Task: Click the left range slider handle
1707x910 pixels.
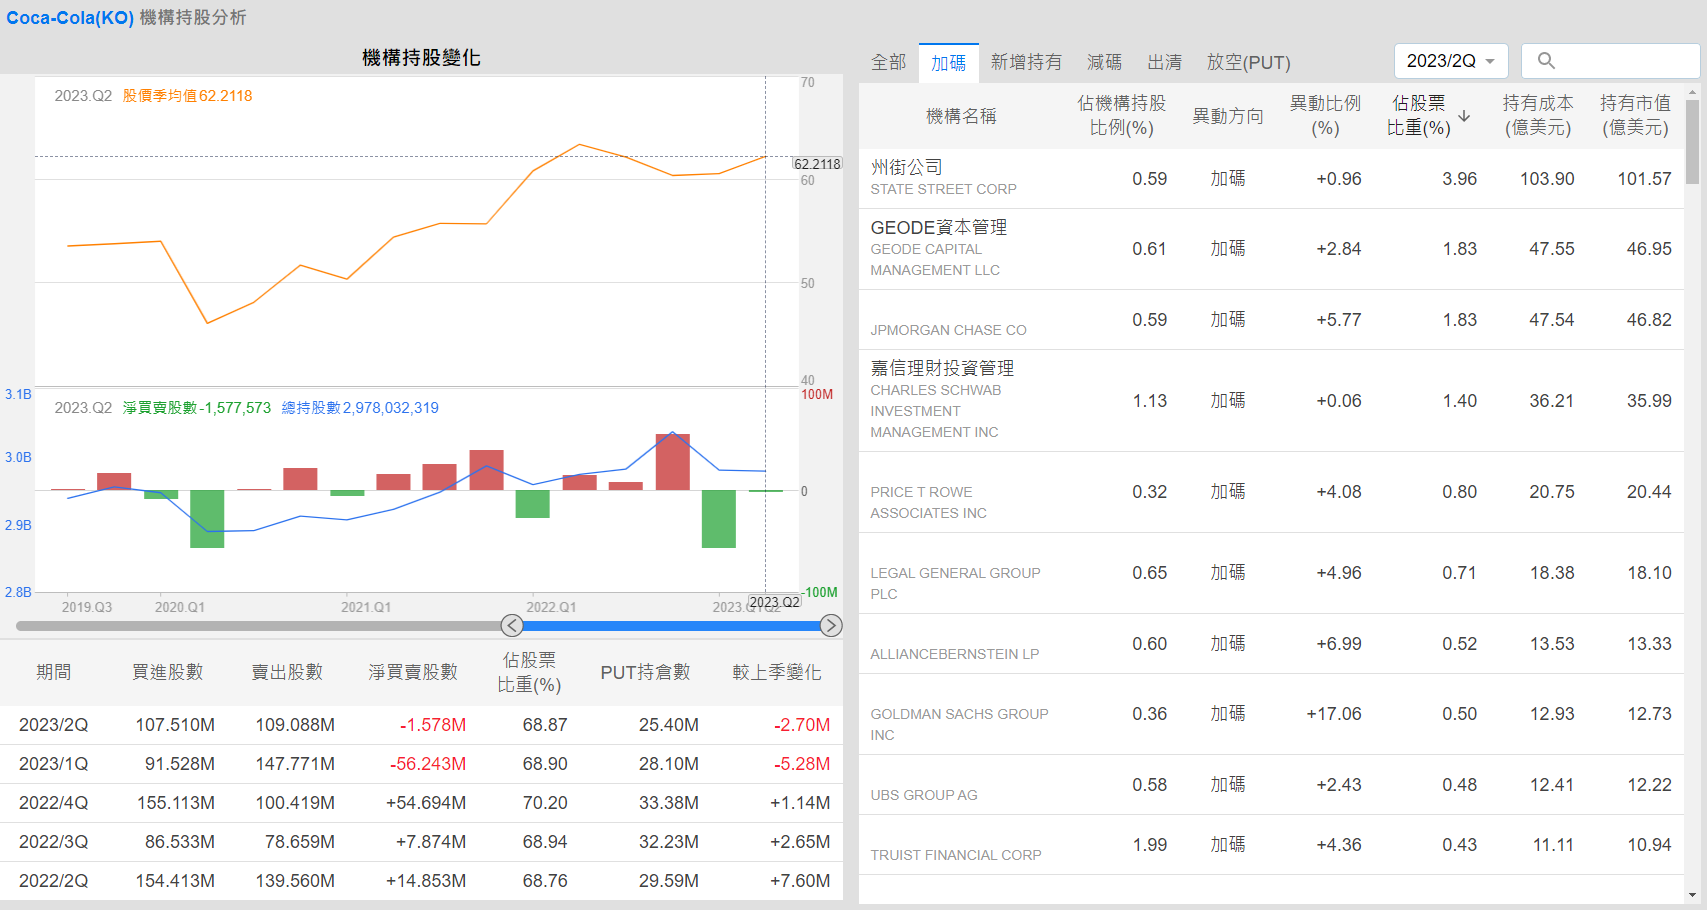Action: click(x=512, y=626)
